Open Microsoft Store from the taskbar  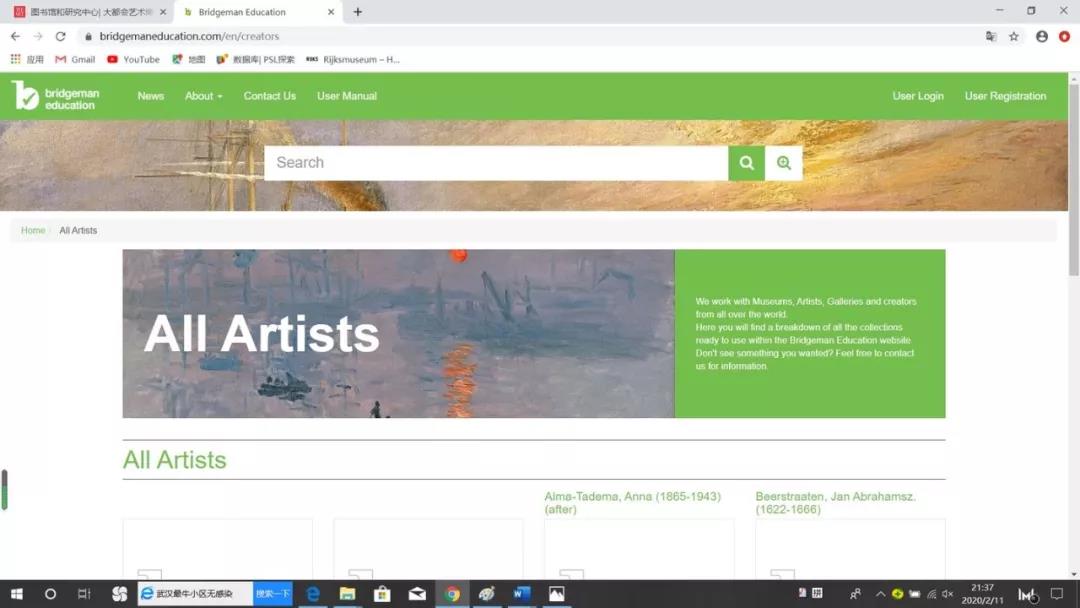[x=381, y=594]
